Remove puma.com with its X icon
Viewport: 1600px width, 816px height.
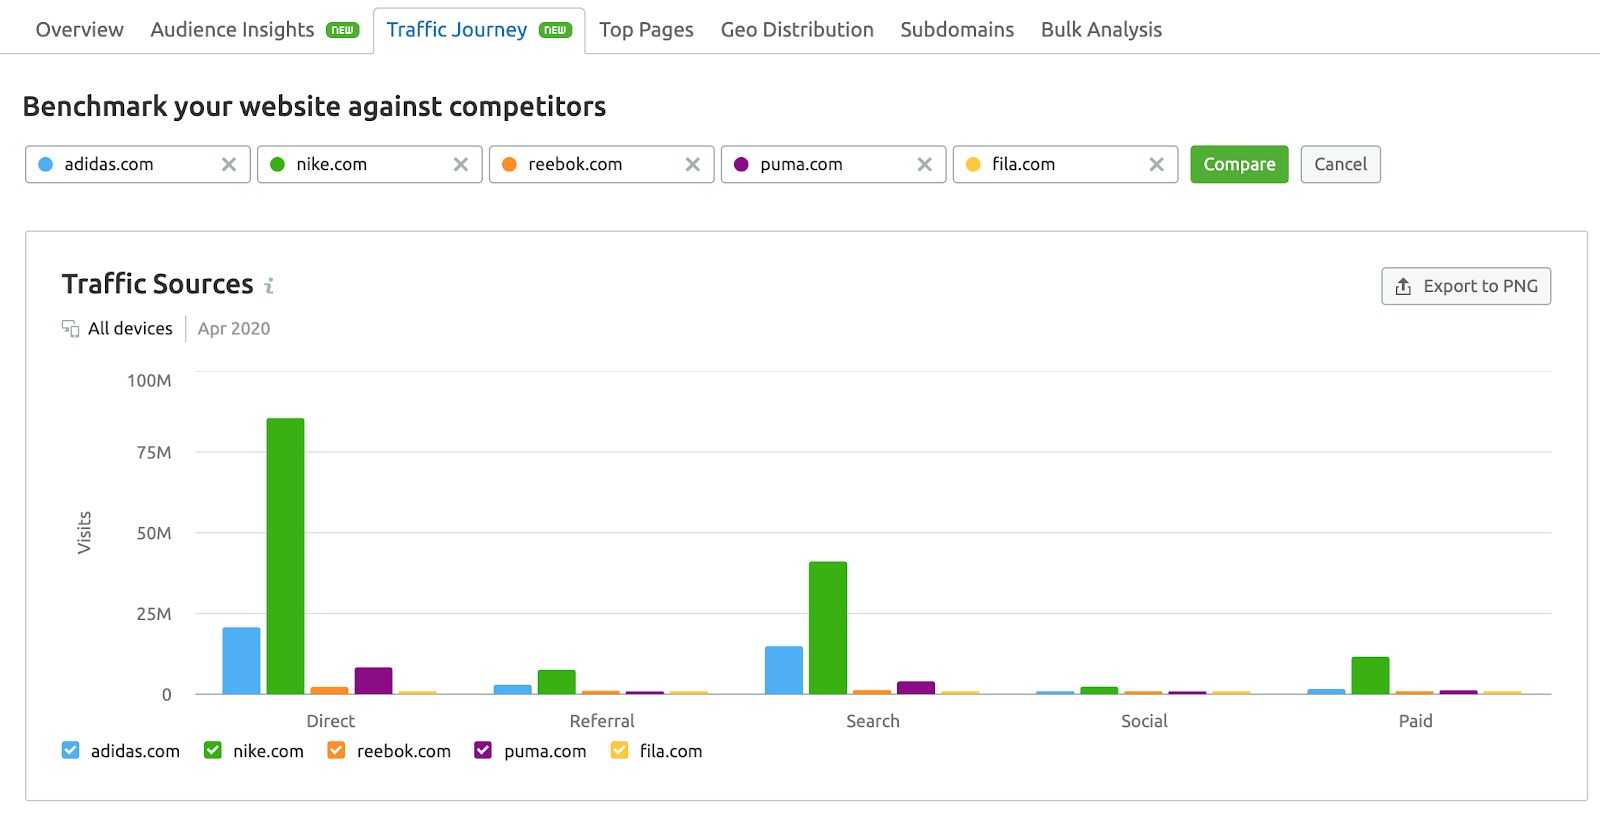coord(925,164)
